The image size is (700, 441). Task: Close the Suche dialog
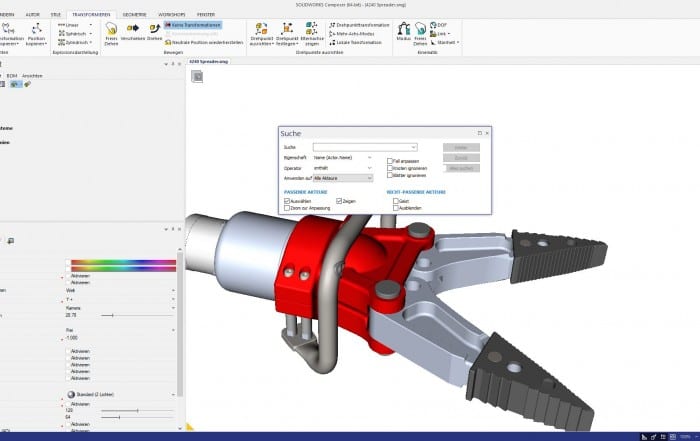pyautogui.click(x=487, y=133)
